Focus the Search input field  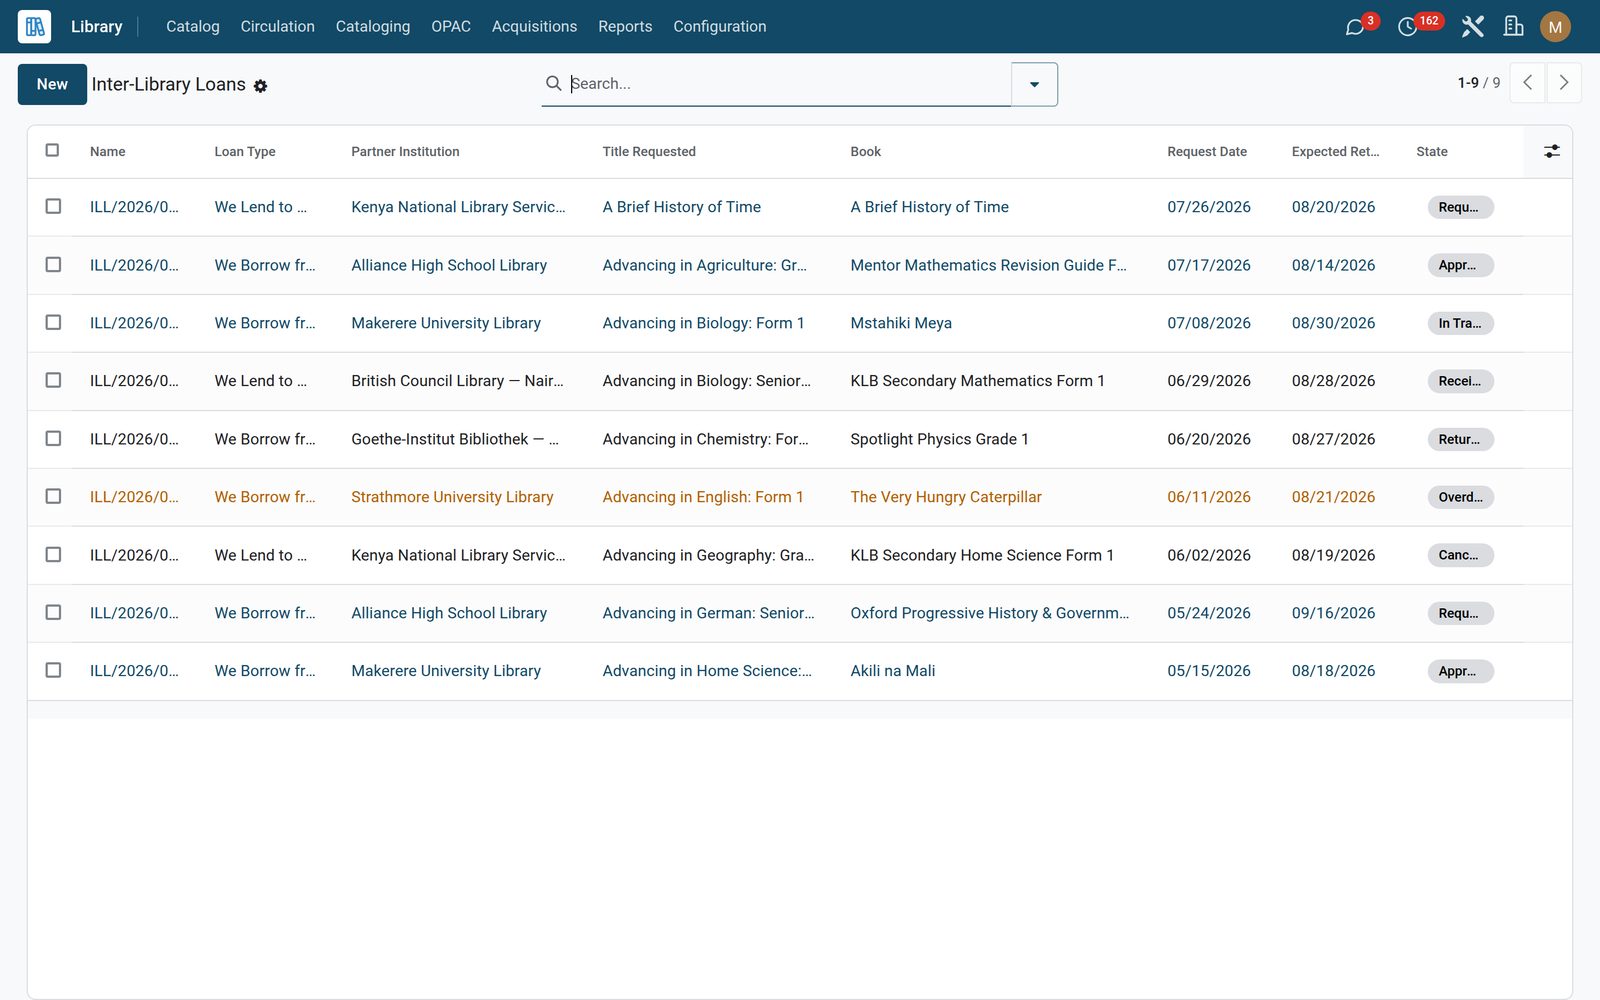coord(788,84)
